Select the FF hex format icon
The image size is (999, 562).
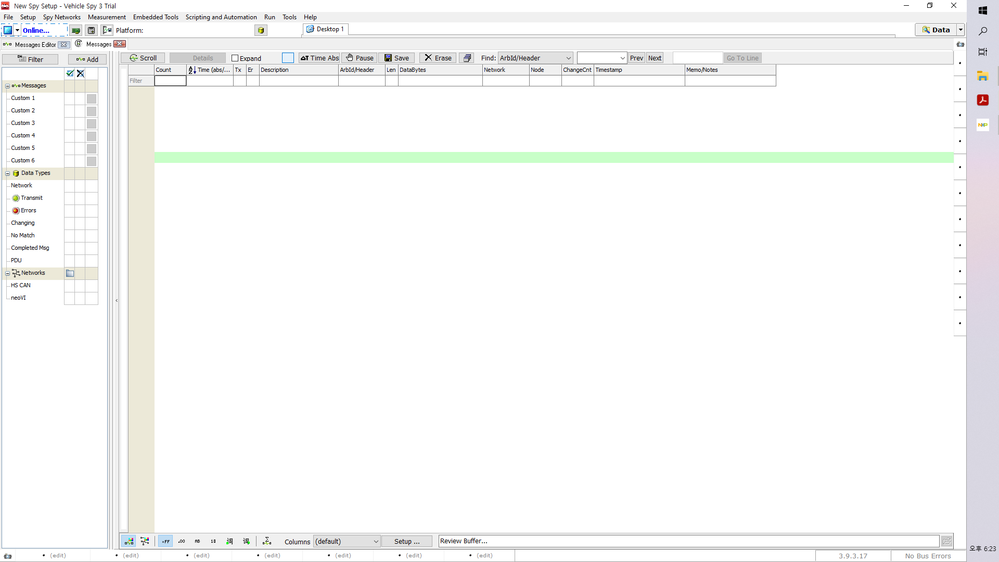coord(165,541)
